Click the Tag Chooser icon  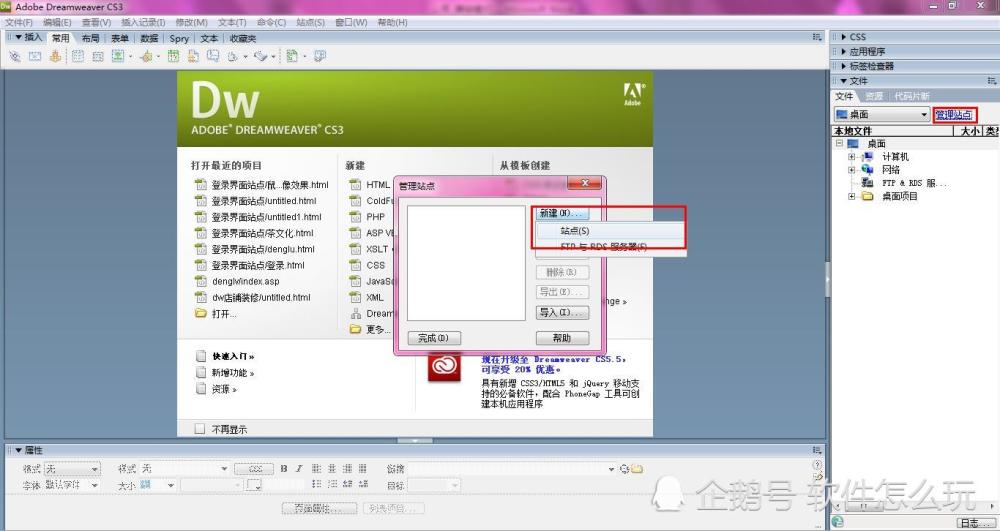[320, 57]
